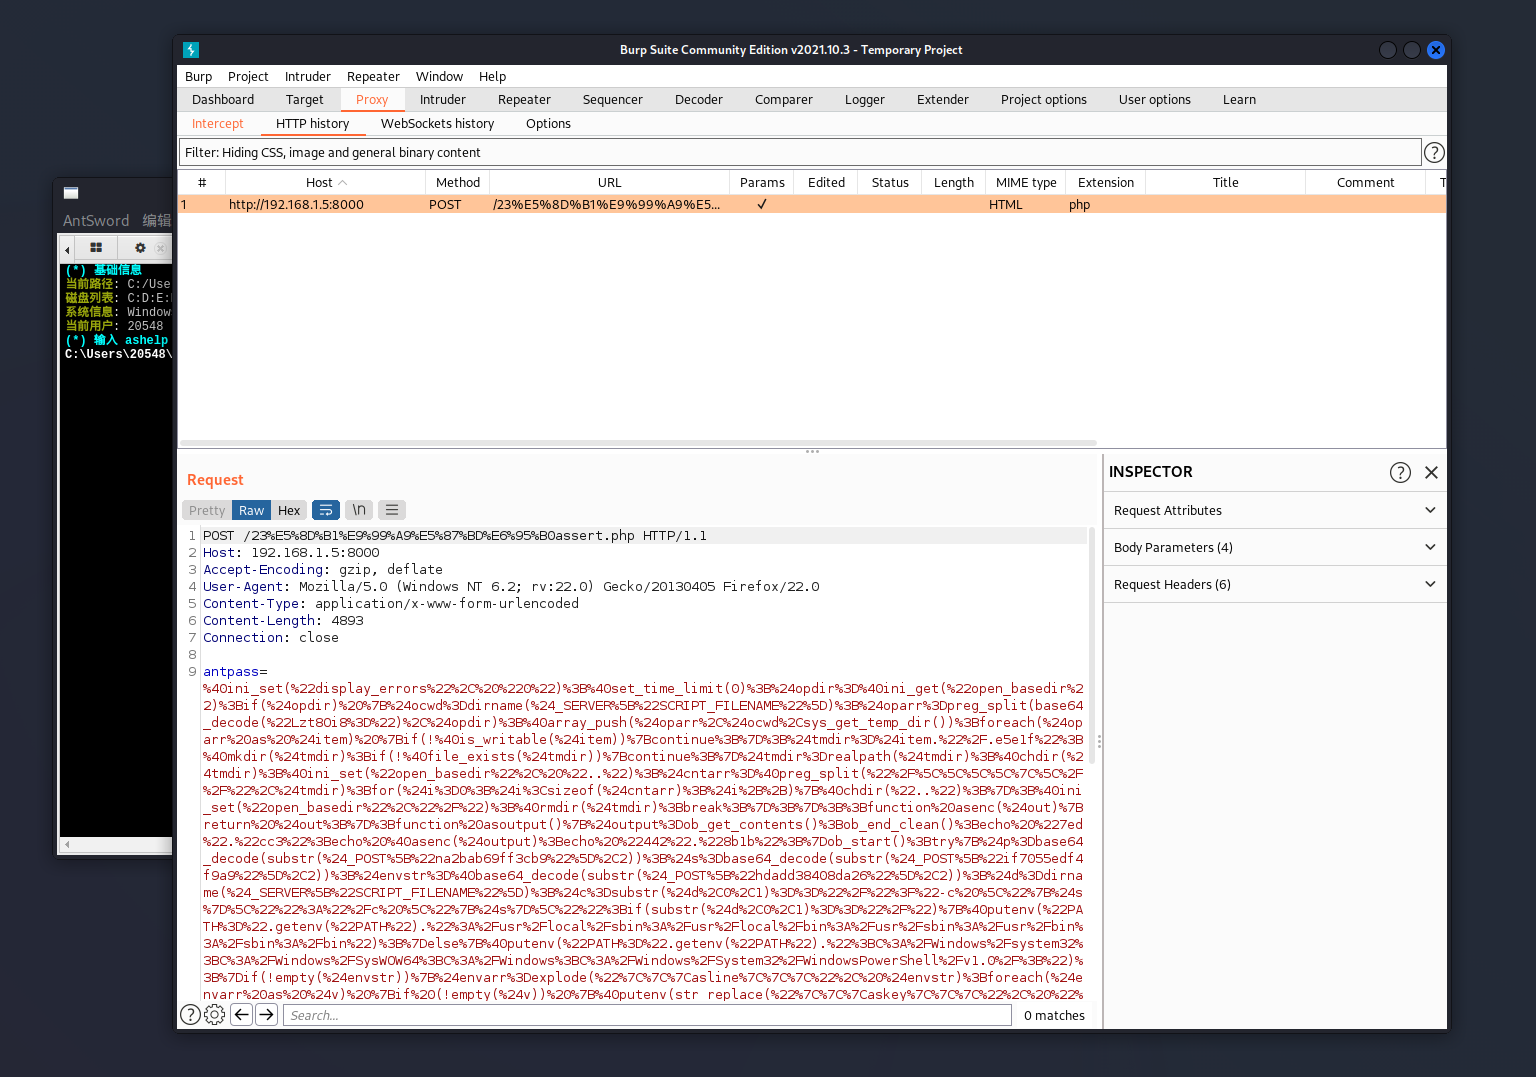Click the filter bar to edit filters

tap(800, 152)
